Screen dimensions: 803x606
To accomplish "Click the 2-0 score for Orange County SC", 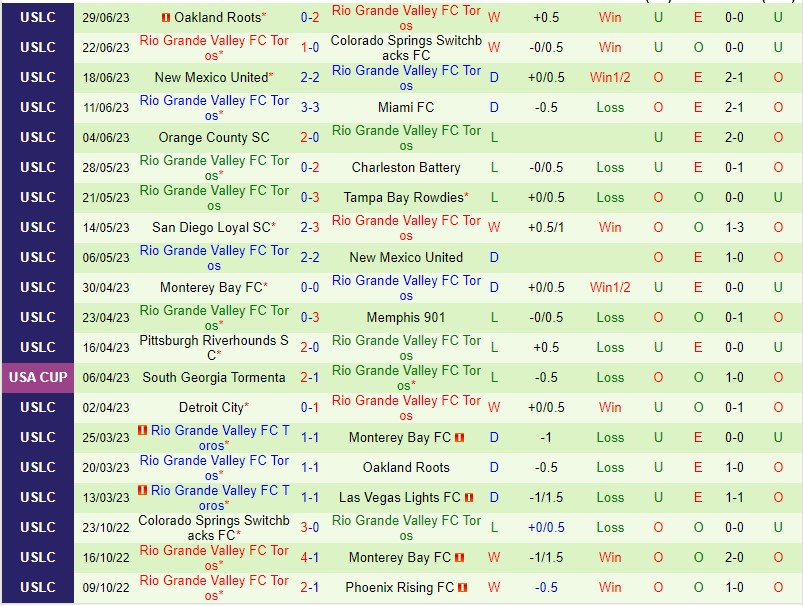I will (x=310, y=137).
